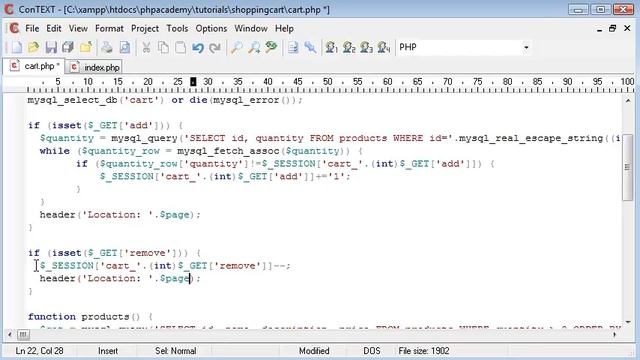Image resolution: width=640 pixels, height=360 pixels.
Task: Open print preview toolbar icon
Action: click(124, 47)
